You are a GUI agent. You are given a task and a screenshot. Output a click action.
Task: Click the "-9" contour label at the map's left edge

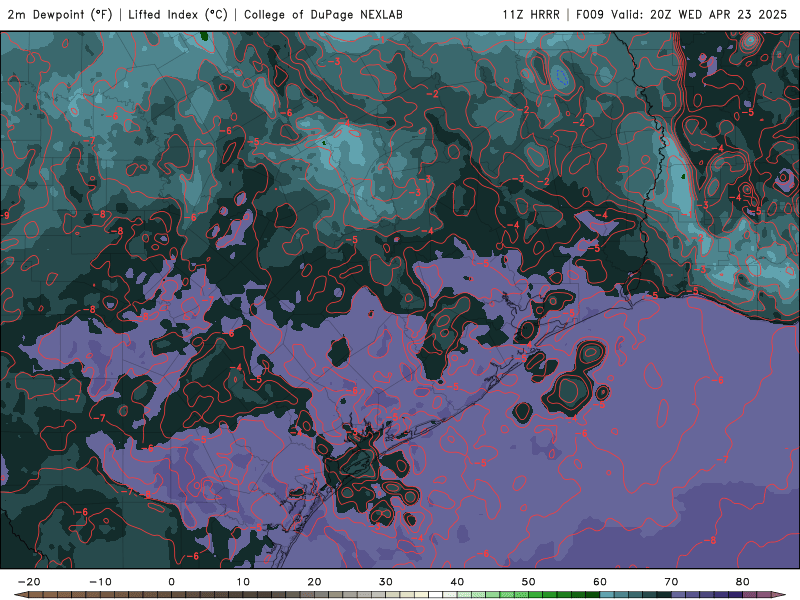pyautogui.click(x=5, y=215)
